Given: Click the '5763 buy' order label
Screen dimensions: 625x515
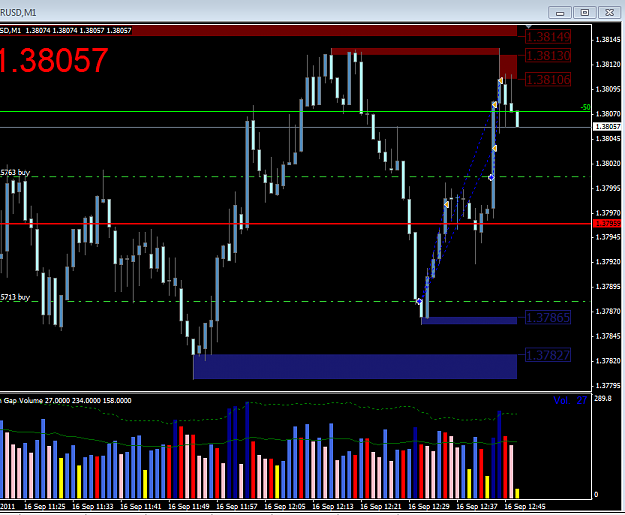Looking at the screenshot, I should 15,172.
